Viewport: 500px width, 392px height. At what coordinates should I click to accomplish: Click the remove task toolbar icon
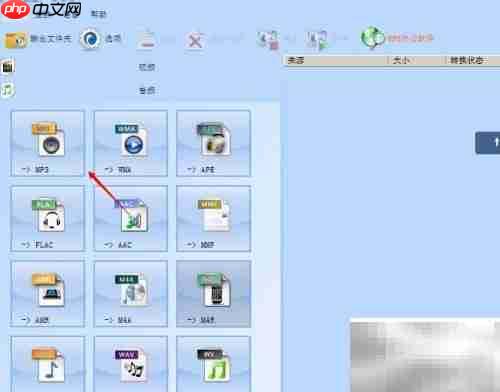148,39
